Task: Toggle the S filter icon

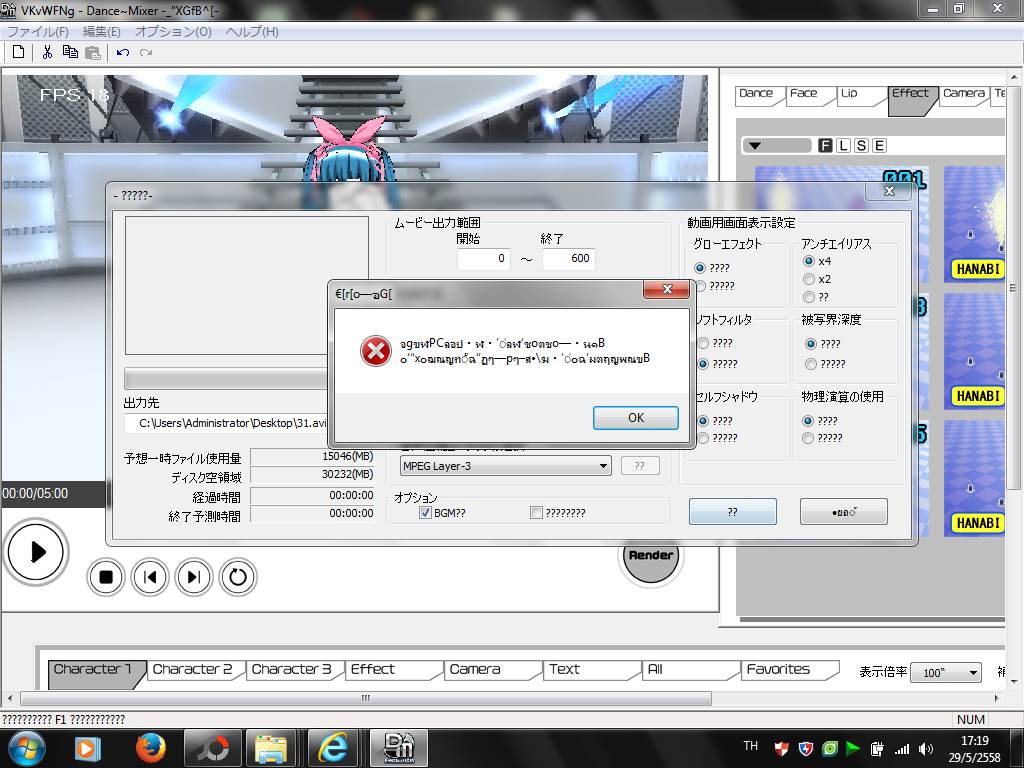Action: (861, 146)
